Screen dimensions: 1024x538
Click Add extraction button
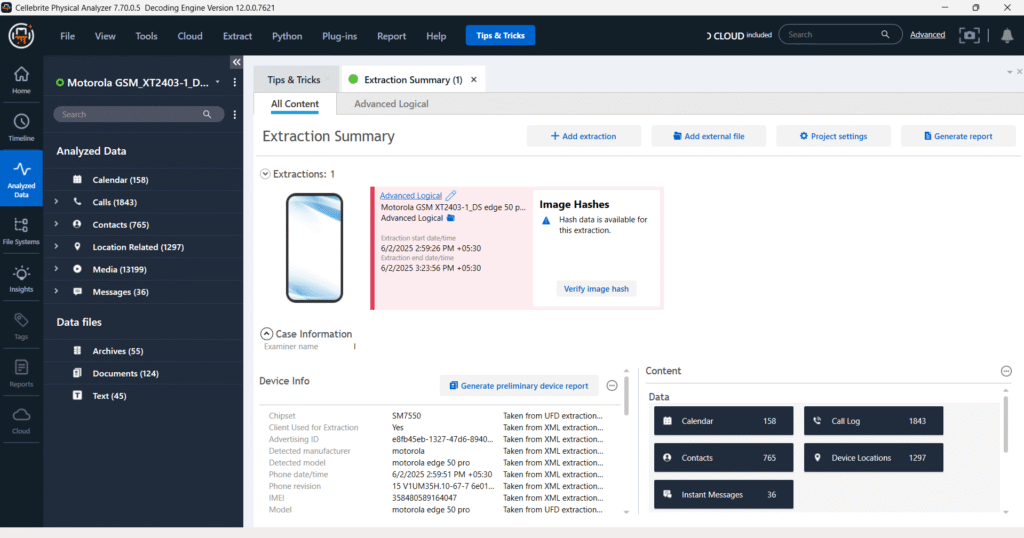click(x=584, y=136)
